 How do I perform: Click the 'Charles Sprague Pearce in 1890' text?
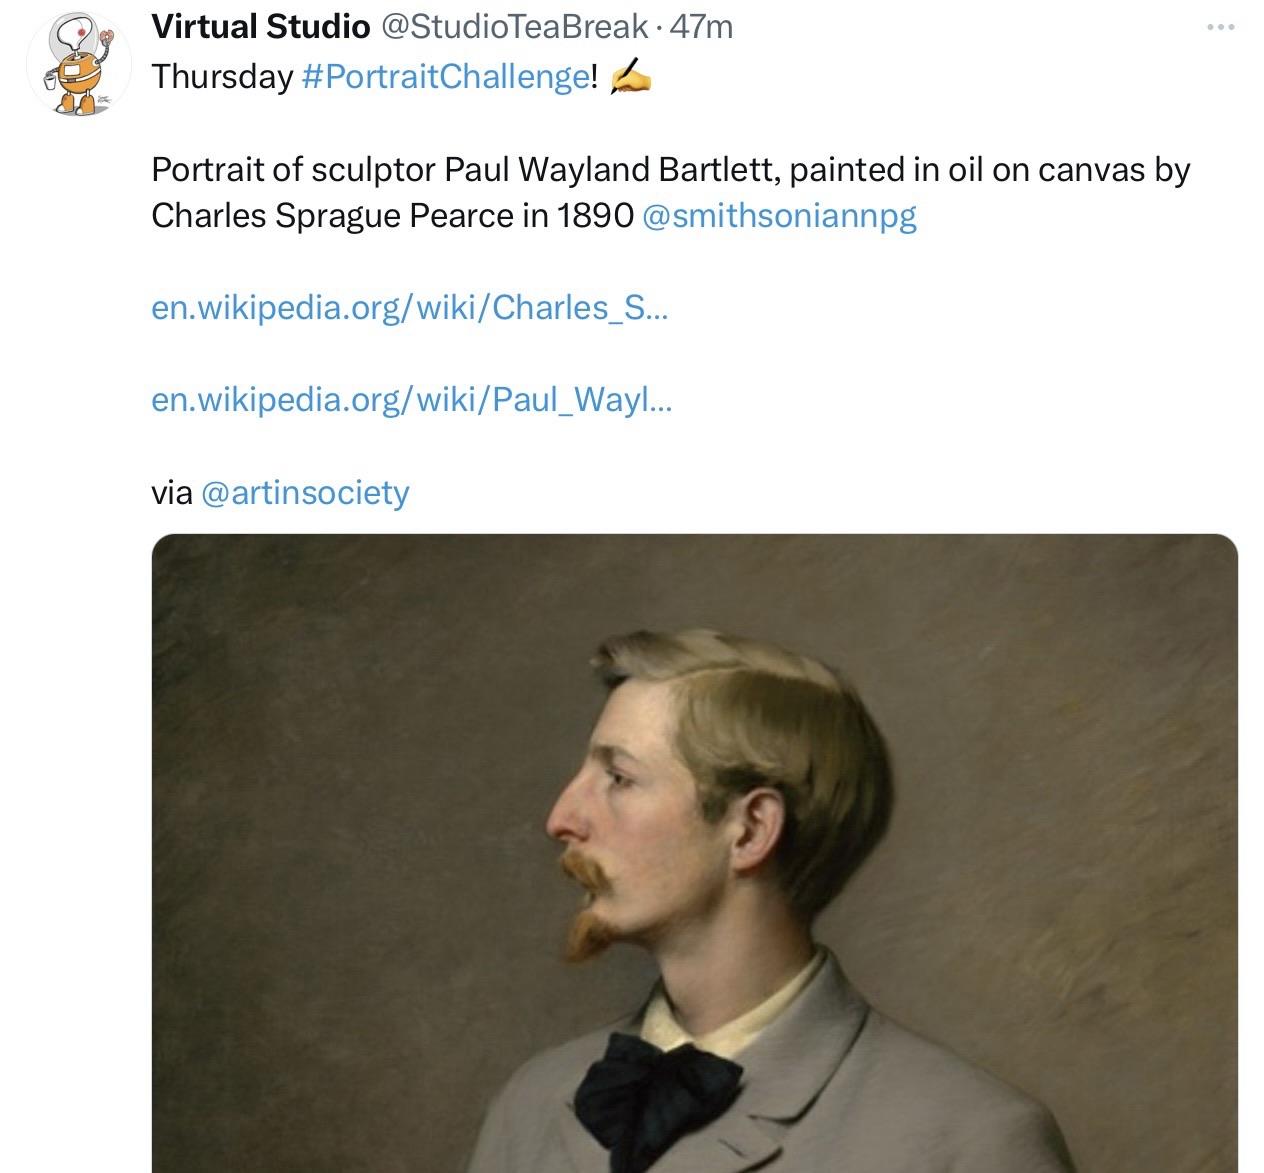pyautogui.click(x=392, y=215)
